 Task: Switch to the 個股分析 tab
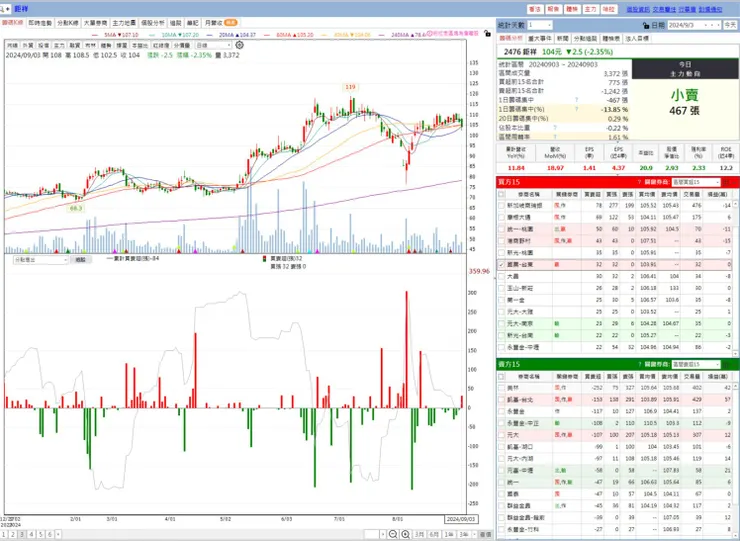click(x=152, y=23)
